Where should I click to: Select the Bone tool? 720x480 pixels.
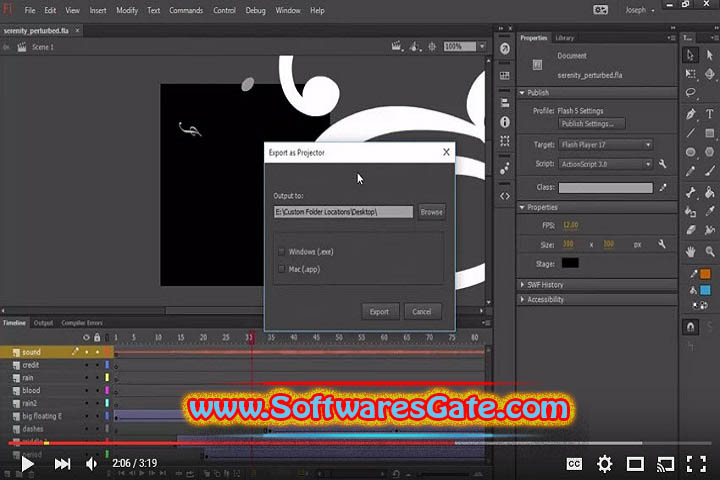(690, 192)
